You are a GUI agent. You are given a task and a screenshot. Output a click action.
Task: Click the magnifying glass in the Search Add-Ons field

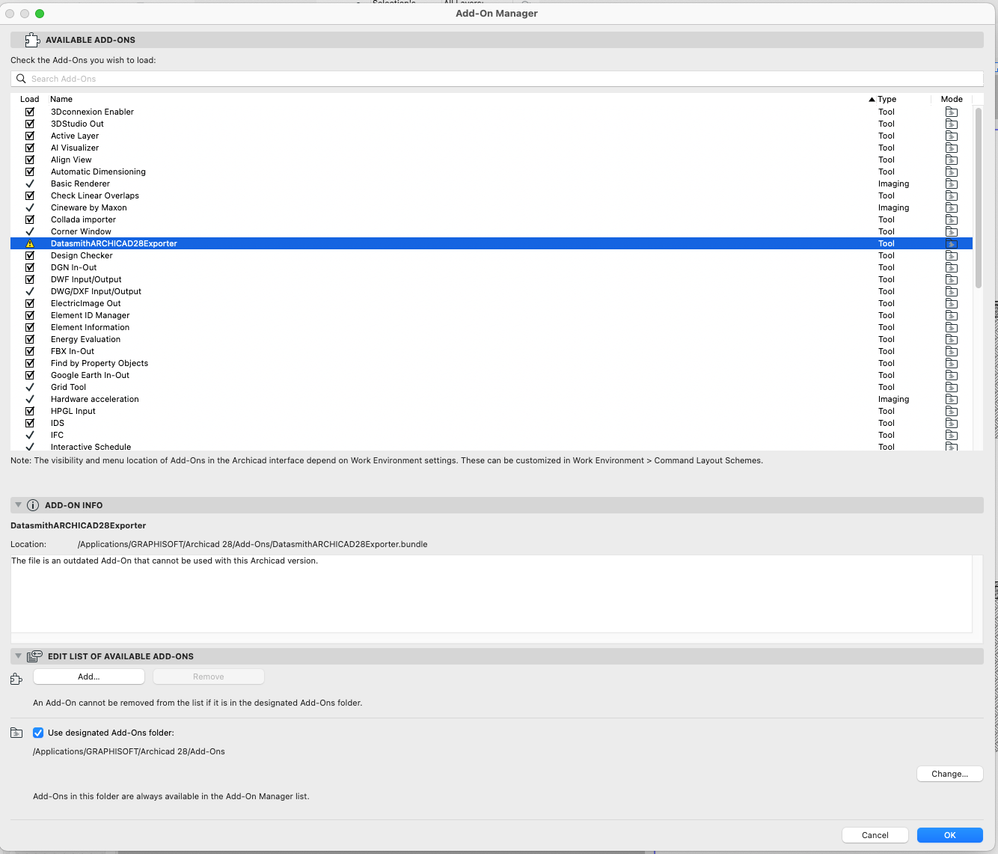[x=20, y=78]
